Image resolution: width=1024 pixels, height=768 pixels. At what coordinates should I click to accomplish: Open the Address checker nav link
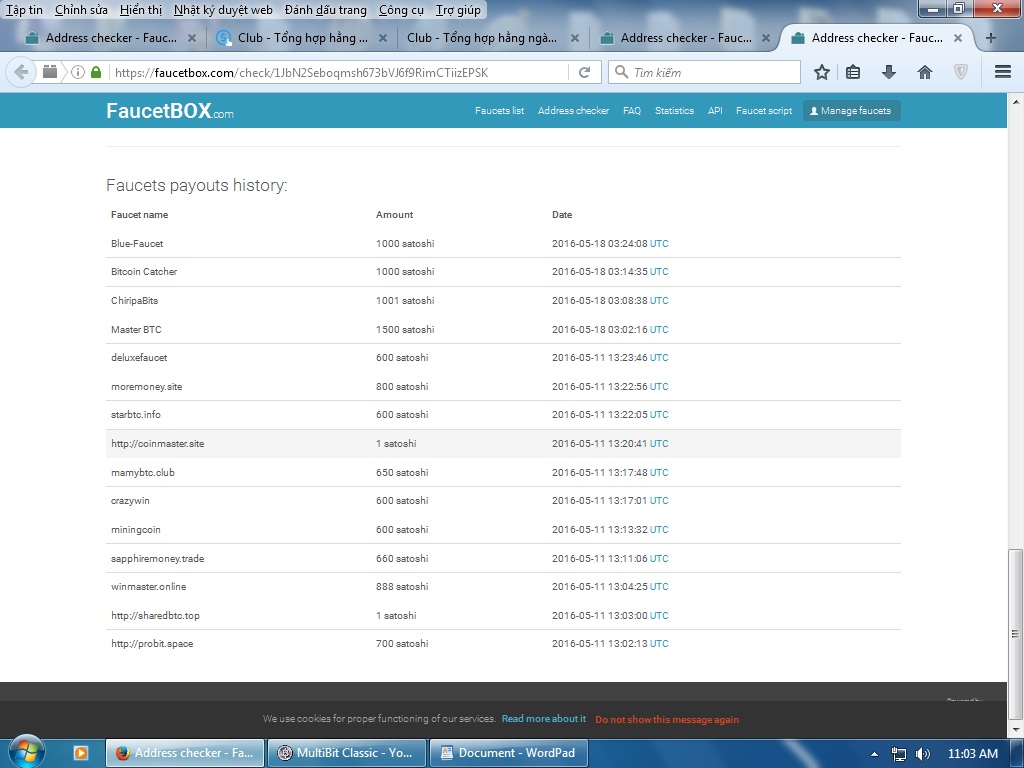click(x=573, y=110)
